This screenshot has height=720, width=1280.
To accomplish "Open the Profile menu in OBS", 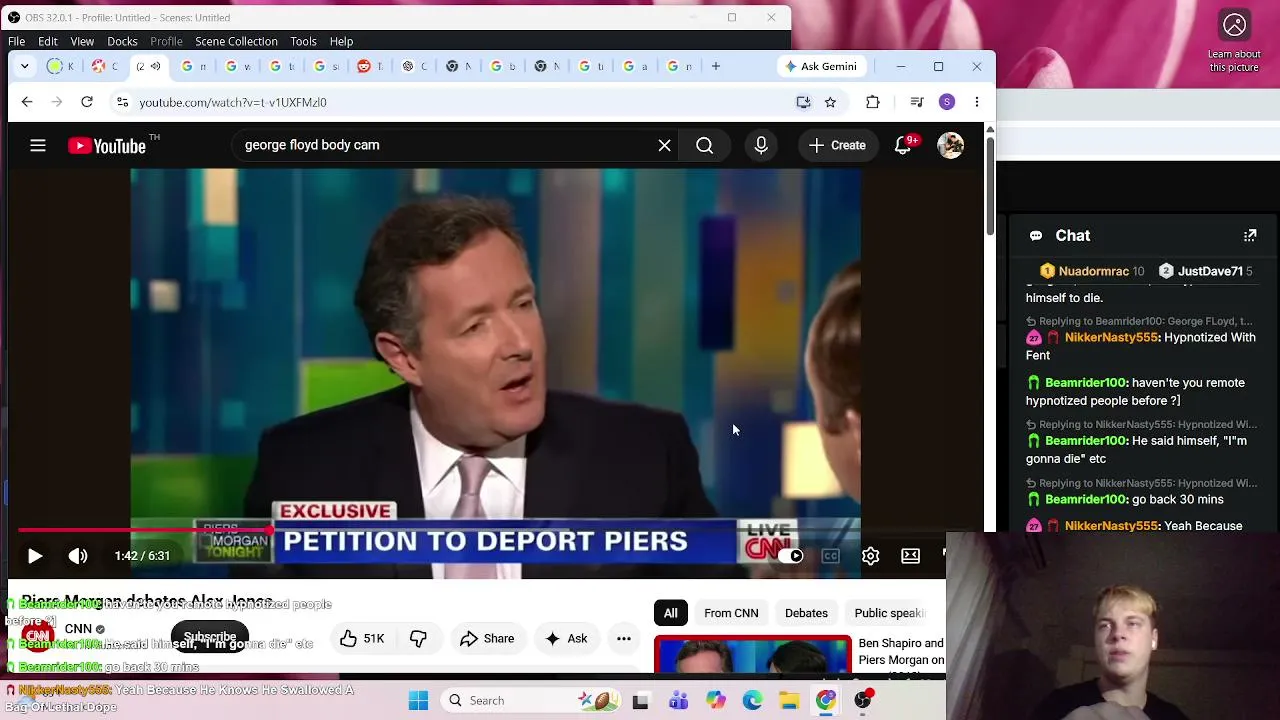I will pyautogui.click(x=166, y=41).
